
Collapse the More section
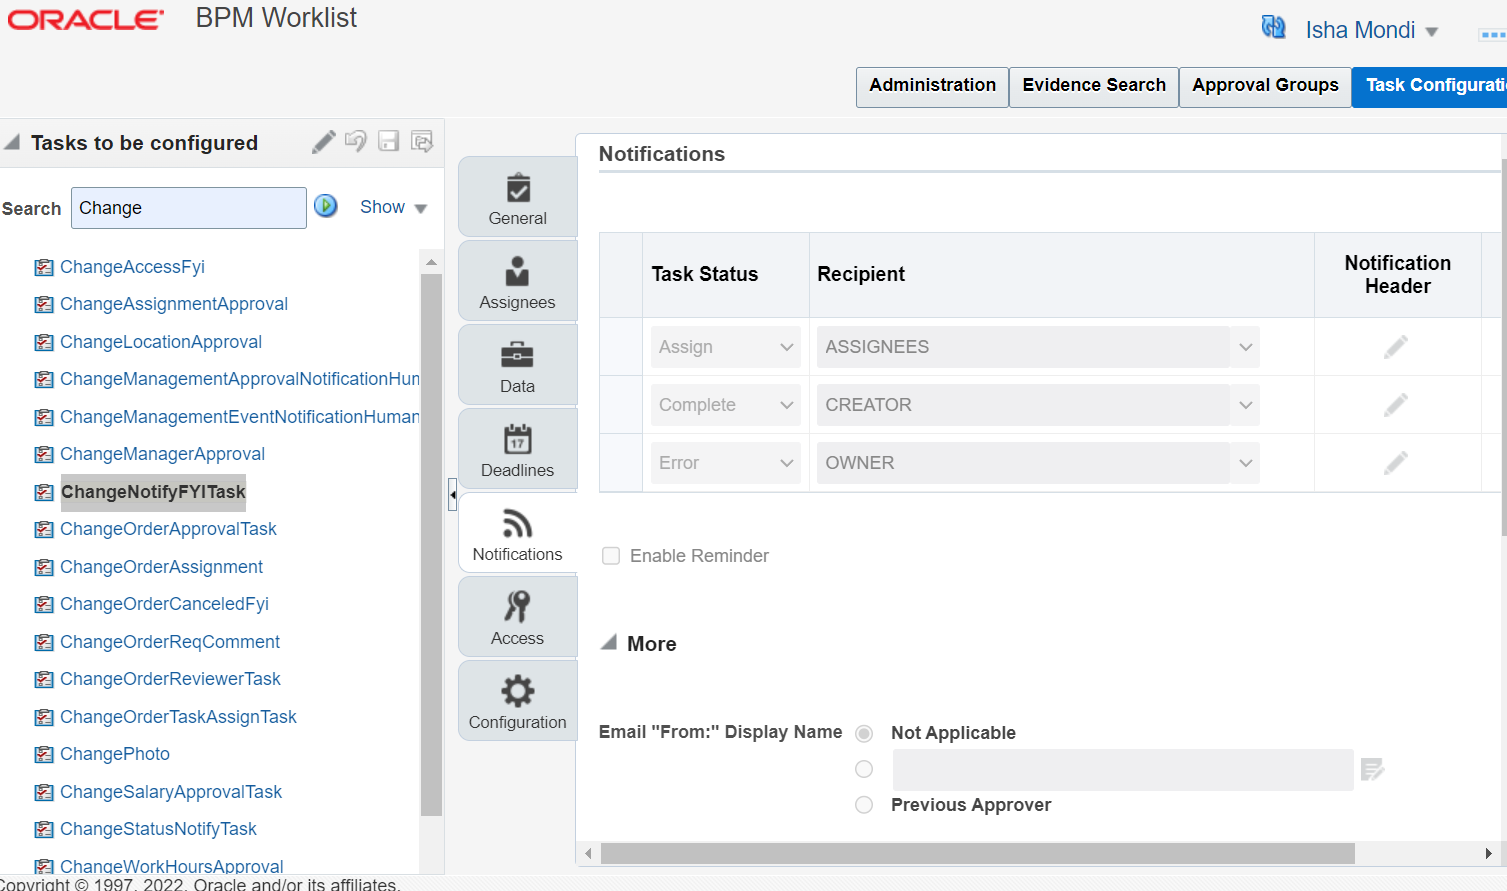tap(609, 643)
